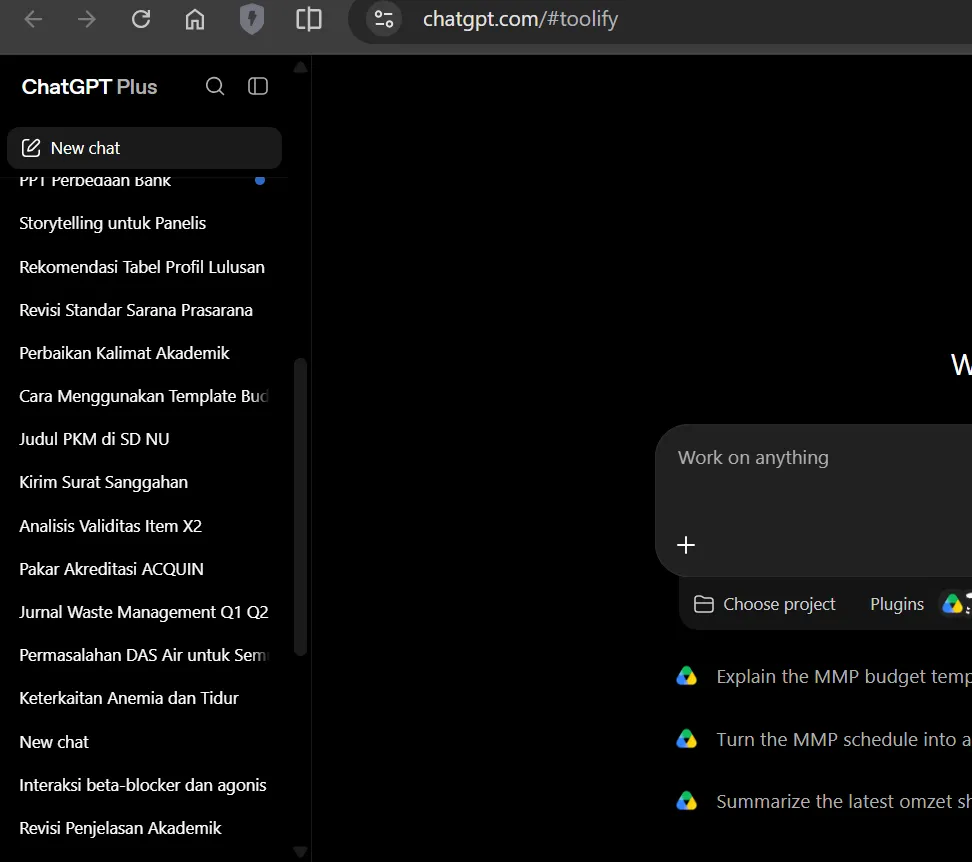This screenshot has width=972, height=862.
Task: Click the sidebar scrollbar thumb
Action: point(301,506)
